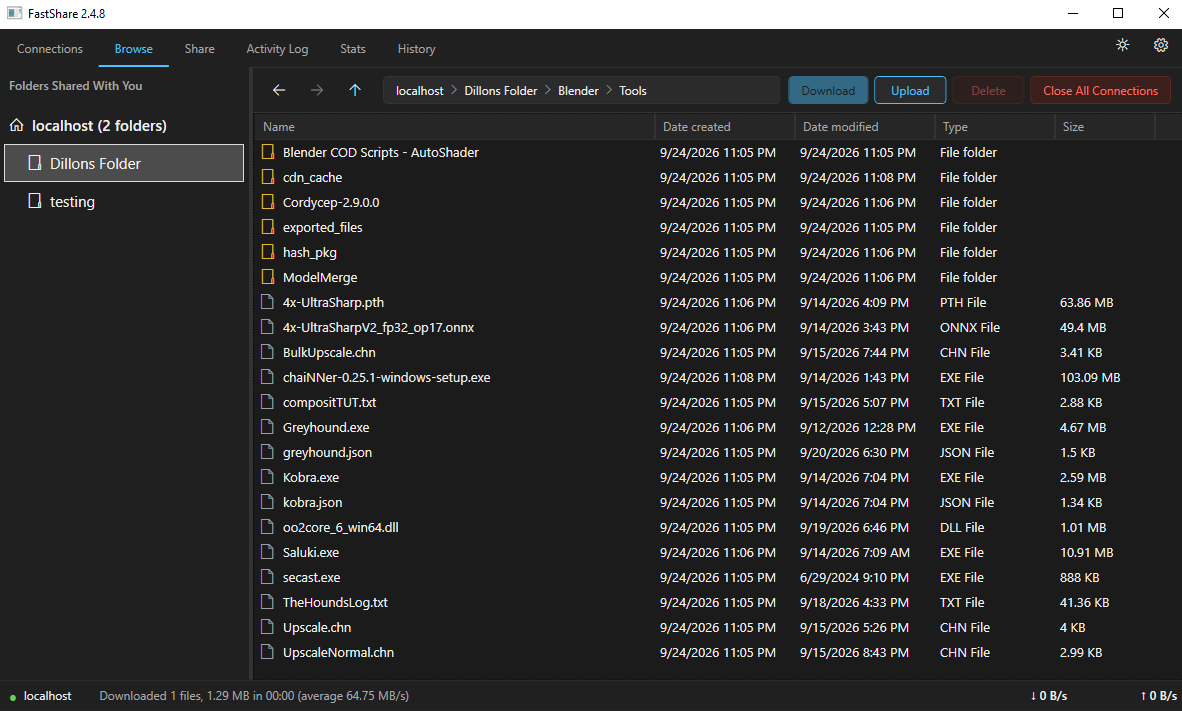The image size is (1182, 711).
Task: Click the 103.09 MB size cell
Action: [x=1090, y=377]
